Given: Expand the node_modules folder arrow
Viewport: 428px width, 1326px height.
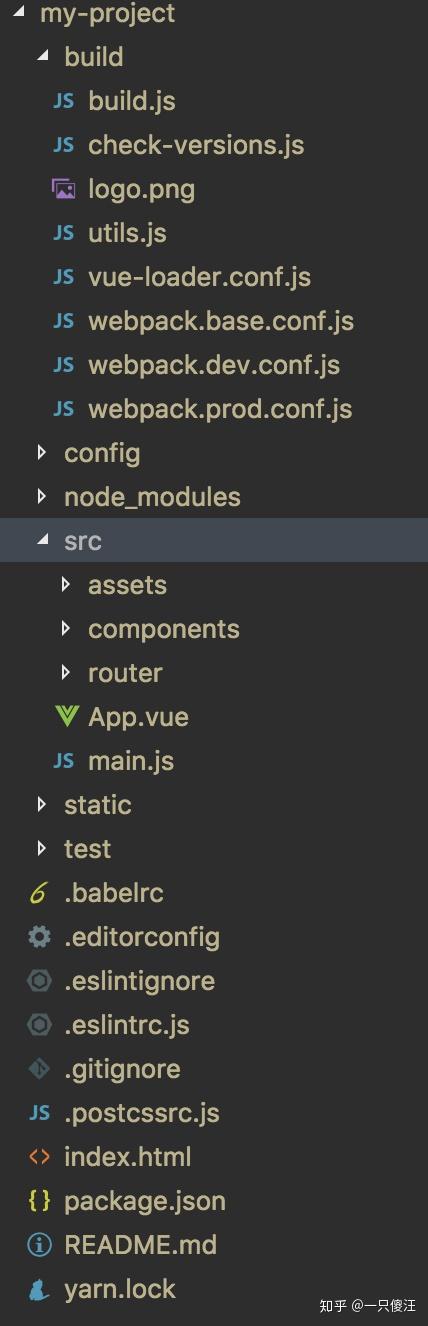Looking at the screenshot, I should (x=41, y=496).
